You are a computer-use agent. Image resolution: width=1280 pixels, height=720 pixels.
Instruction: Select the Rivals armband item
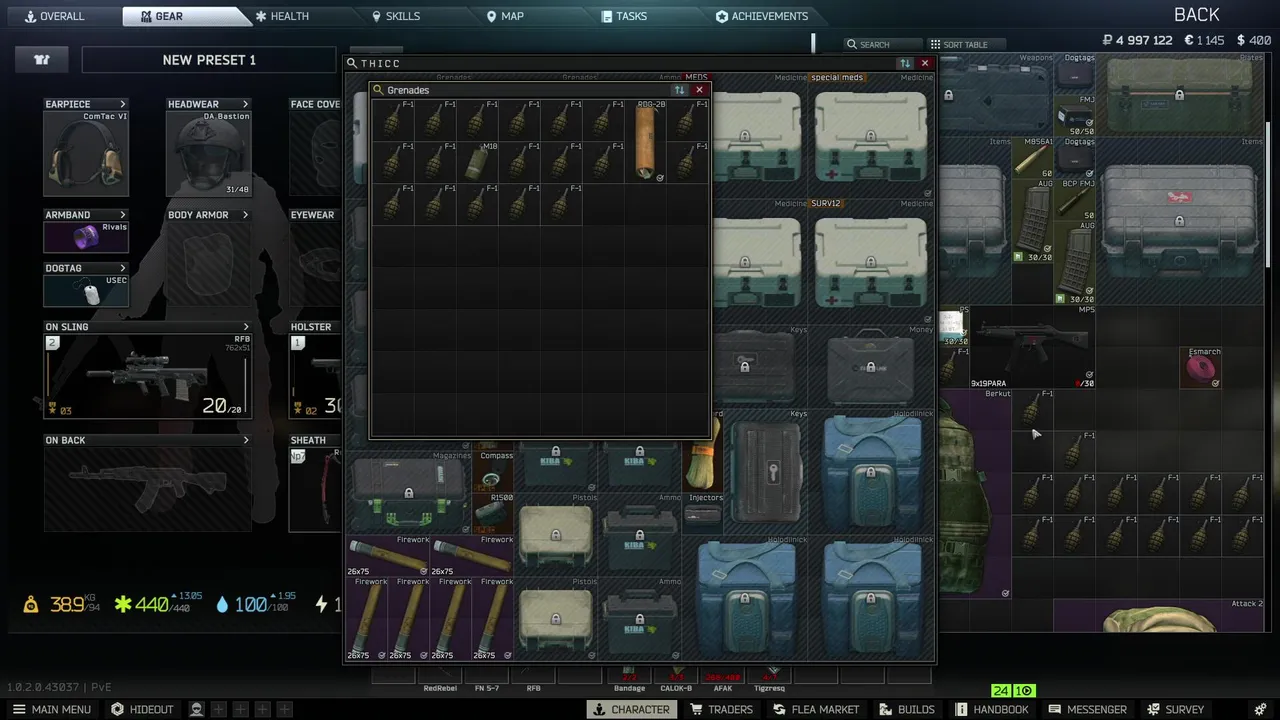pos(86,237)
